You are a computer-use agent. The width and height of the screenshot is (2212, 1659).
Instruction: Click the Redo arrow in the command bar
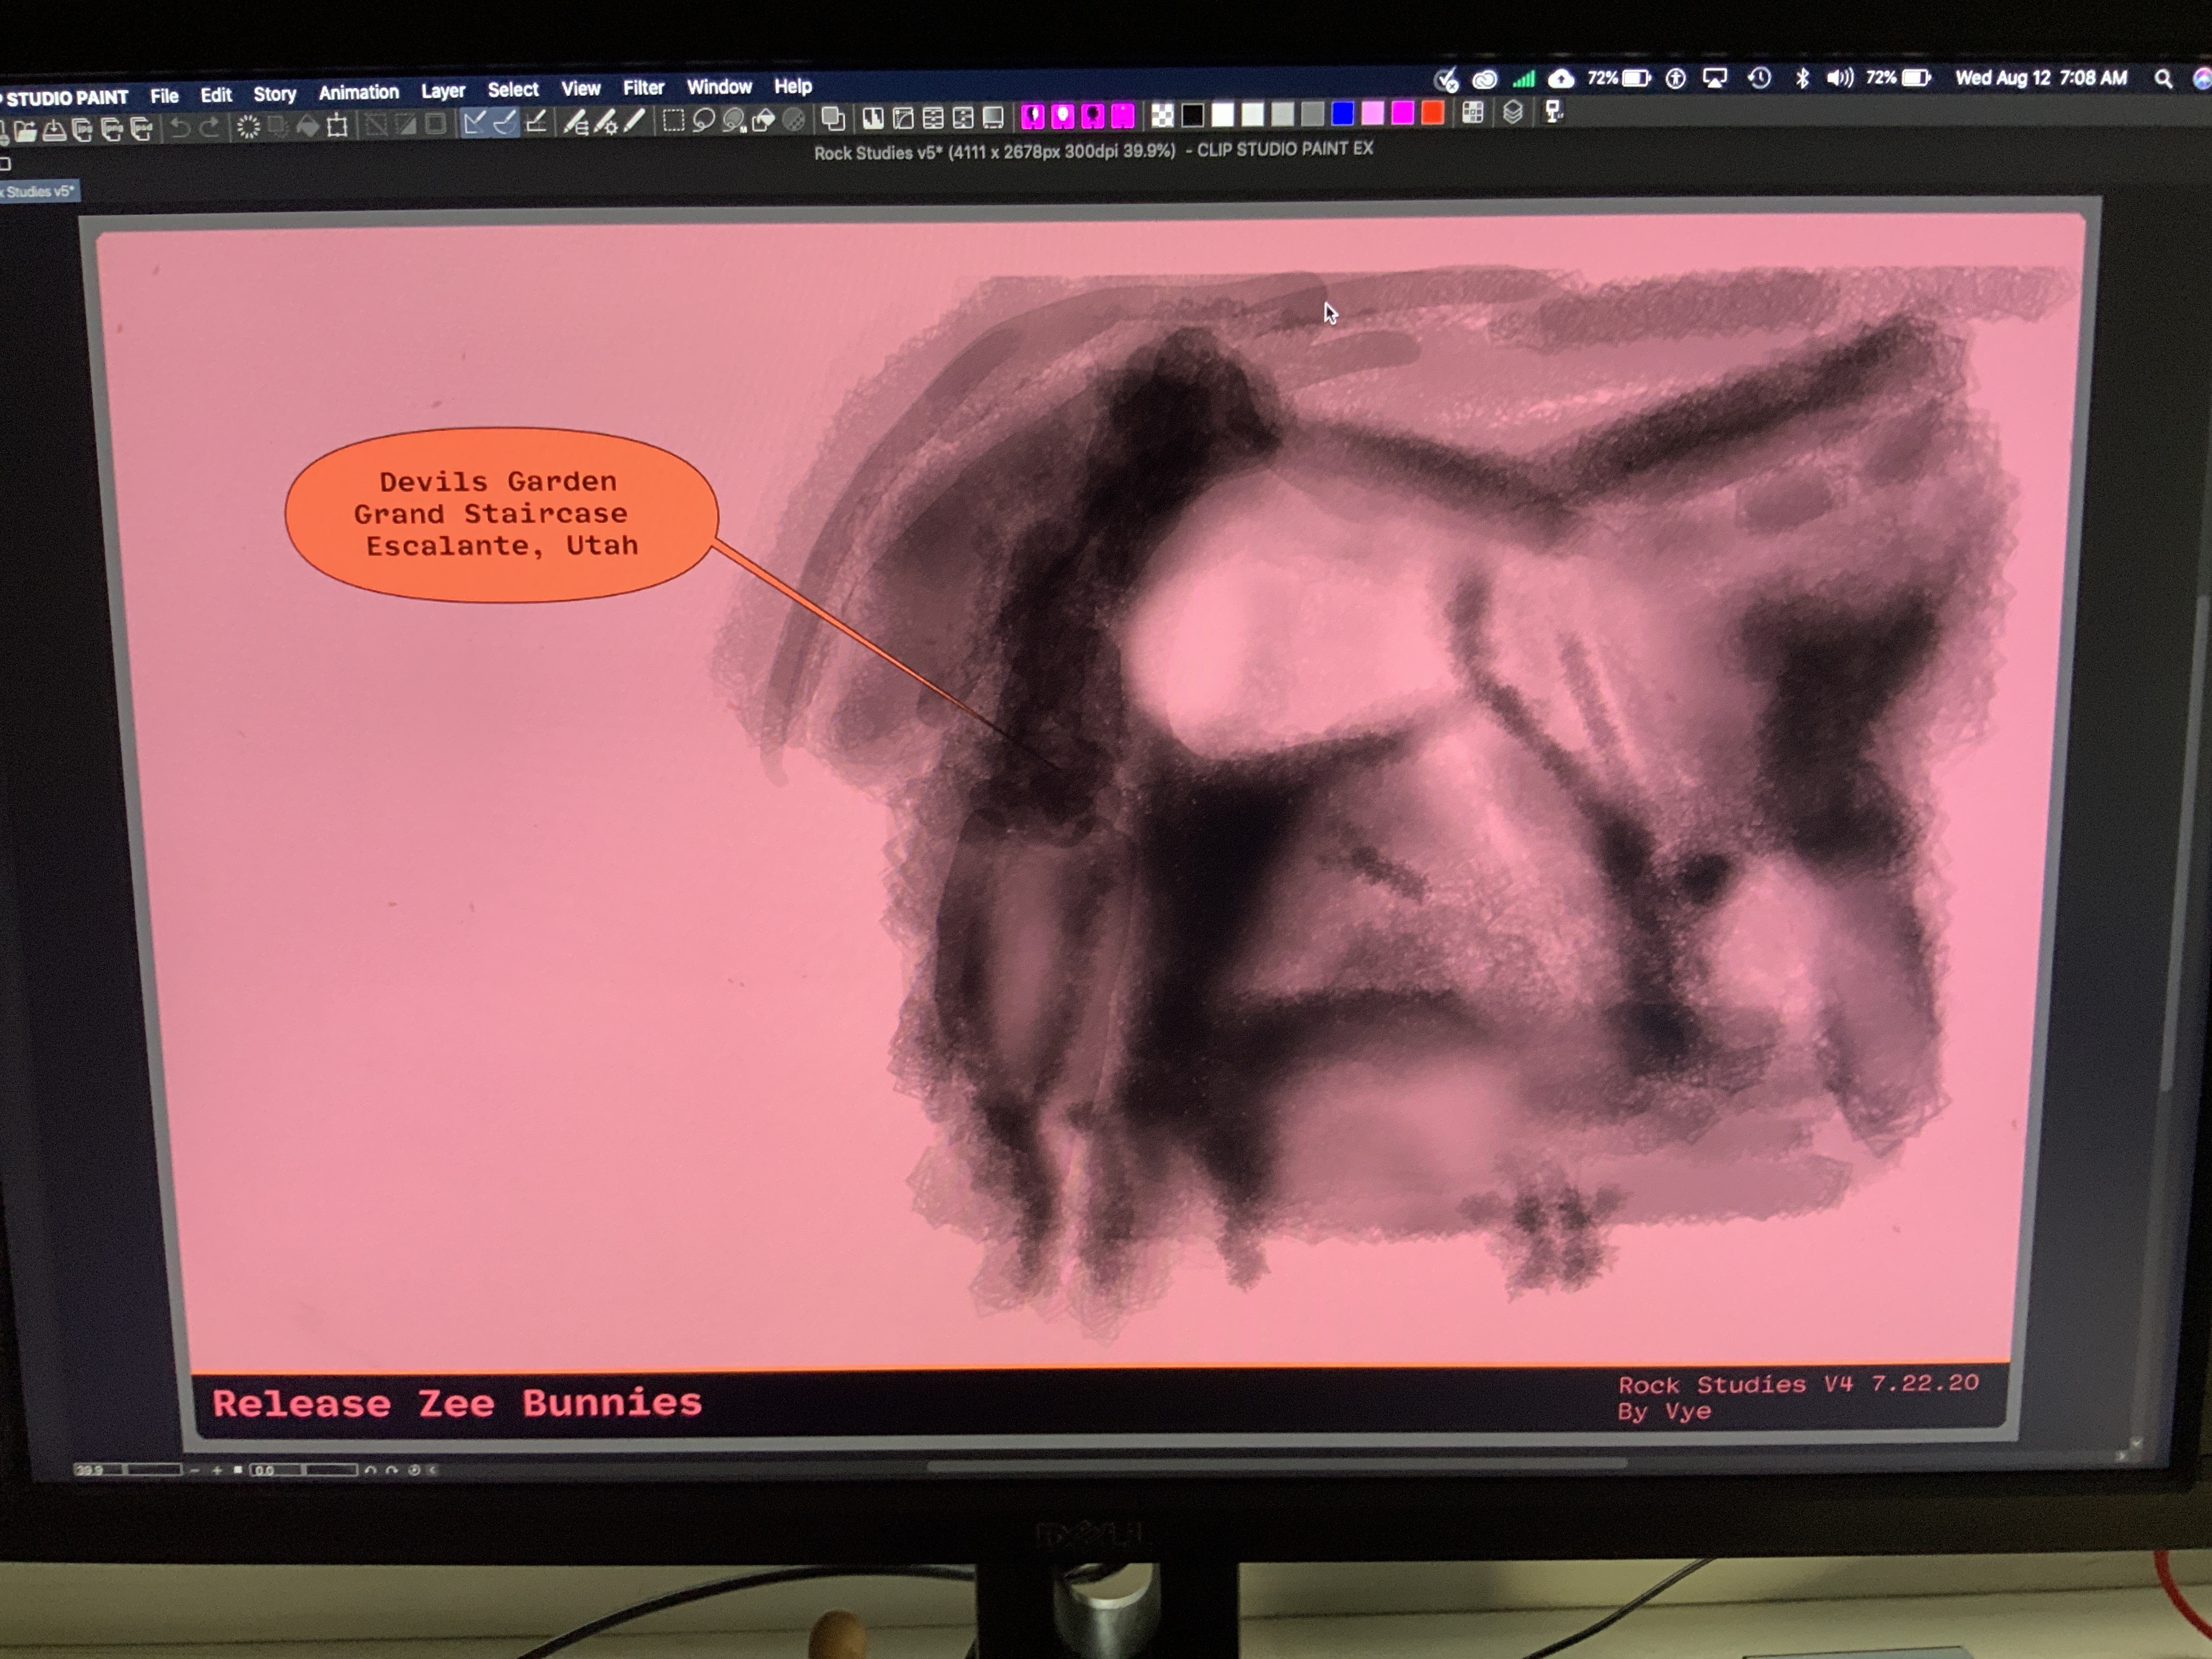pos(209,127)
